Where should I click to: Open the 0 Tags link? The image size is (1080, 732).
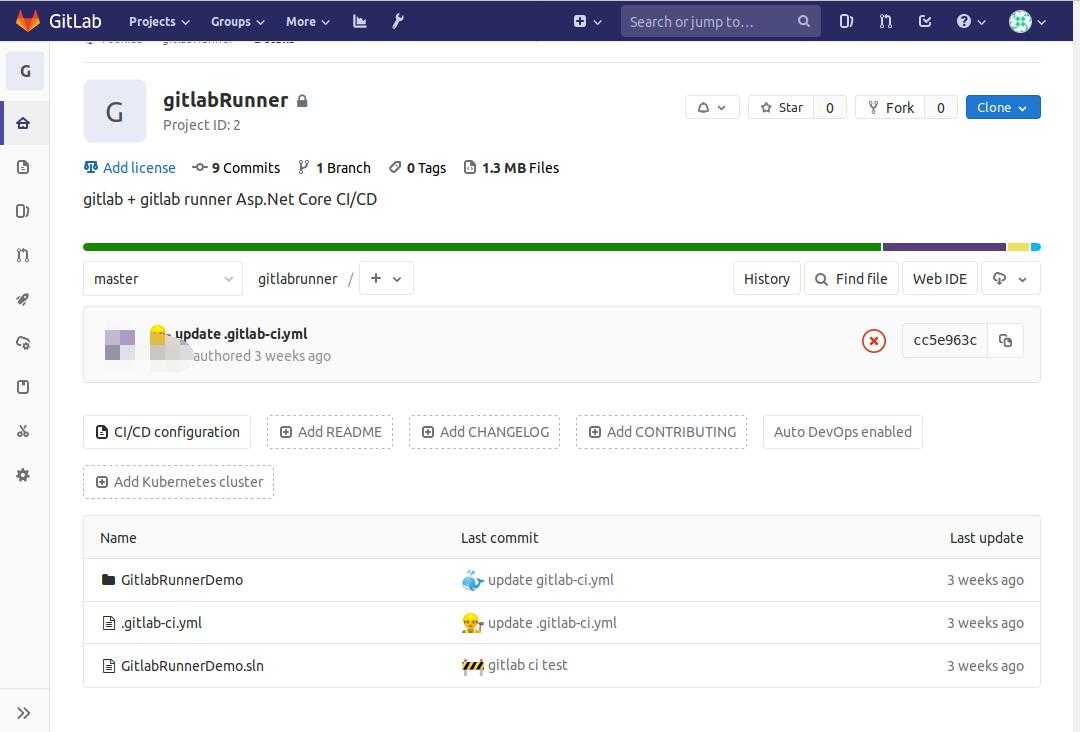417,168
